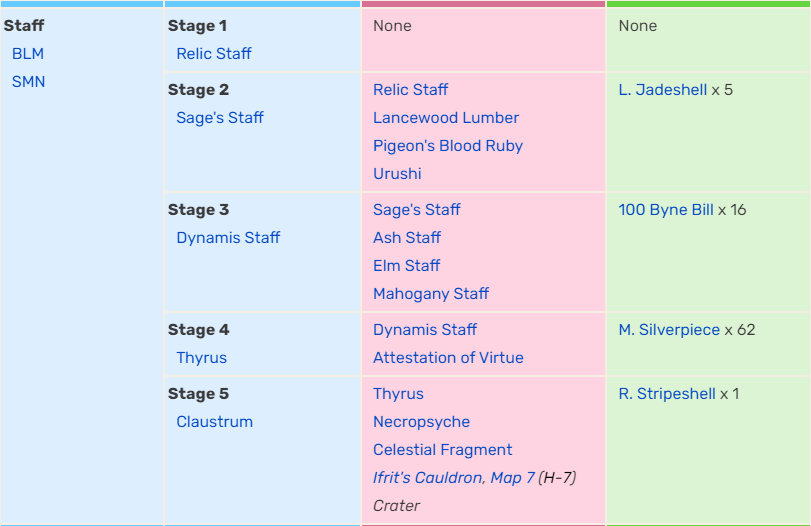Viewport: 811px width, 526px height.
Task: Open the Claustrum weapon link
Action: coord(214,422)
